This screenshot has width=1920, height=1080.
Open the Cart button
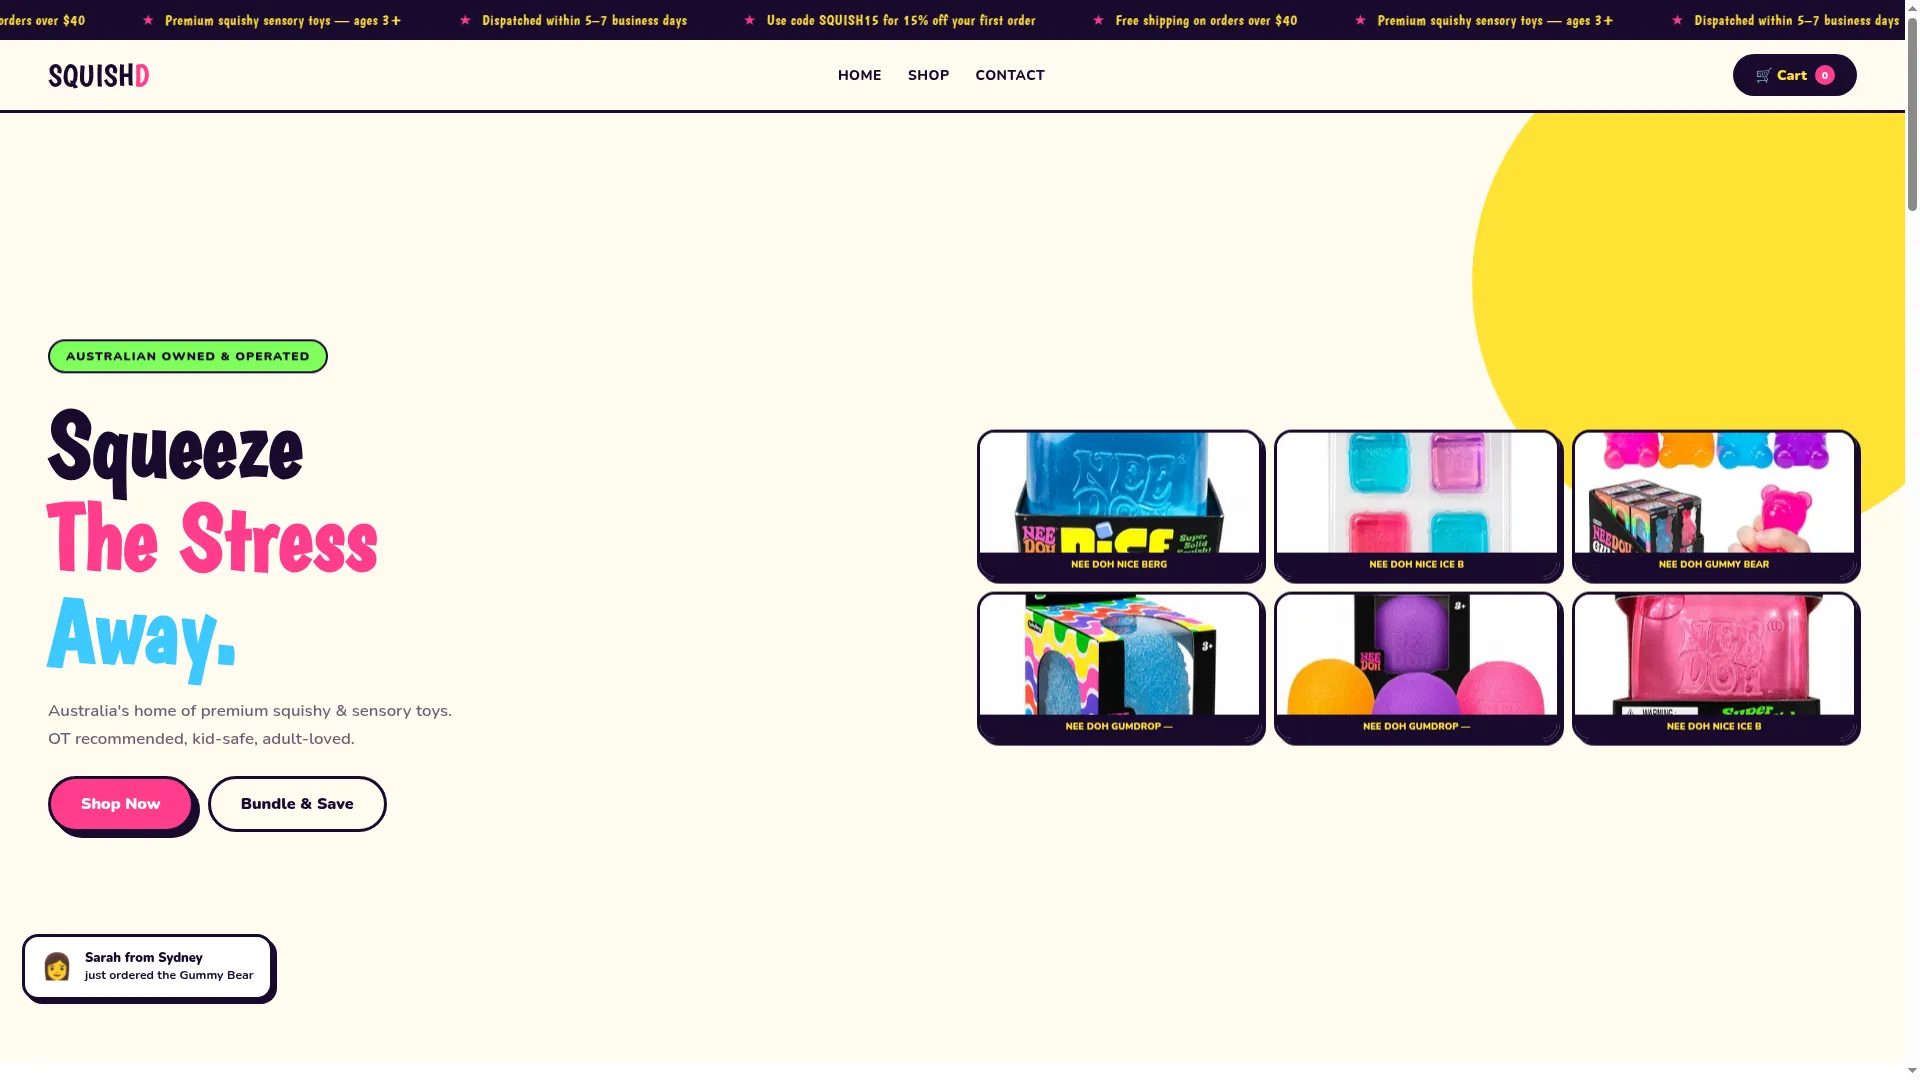coord(1795,75)
